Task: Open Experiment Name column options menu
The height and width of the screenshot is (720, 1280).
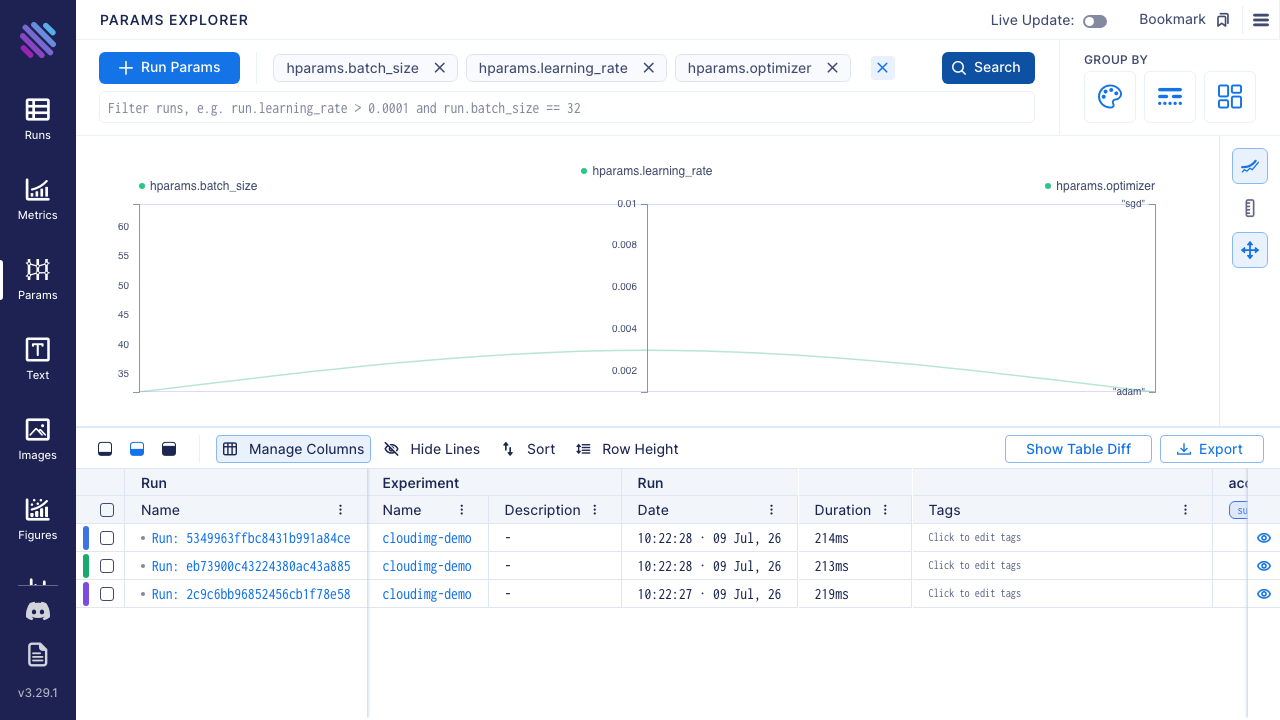Action: click(x=462, y=510)
